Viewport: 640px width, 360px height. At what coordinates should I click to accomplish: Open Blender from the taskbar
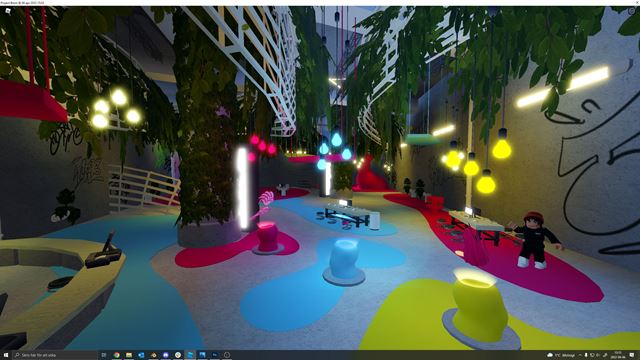pyautogui.click(x=153, y=355)
